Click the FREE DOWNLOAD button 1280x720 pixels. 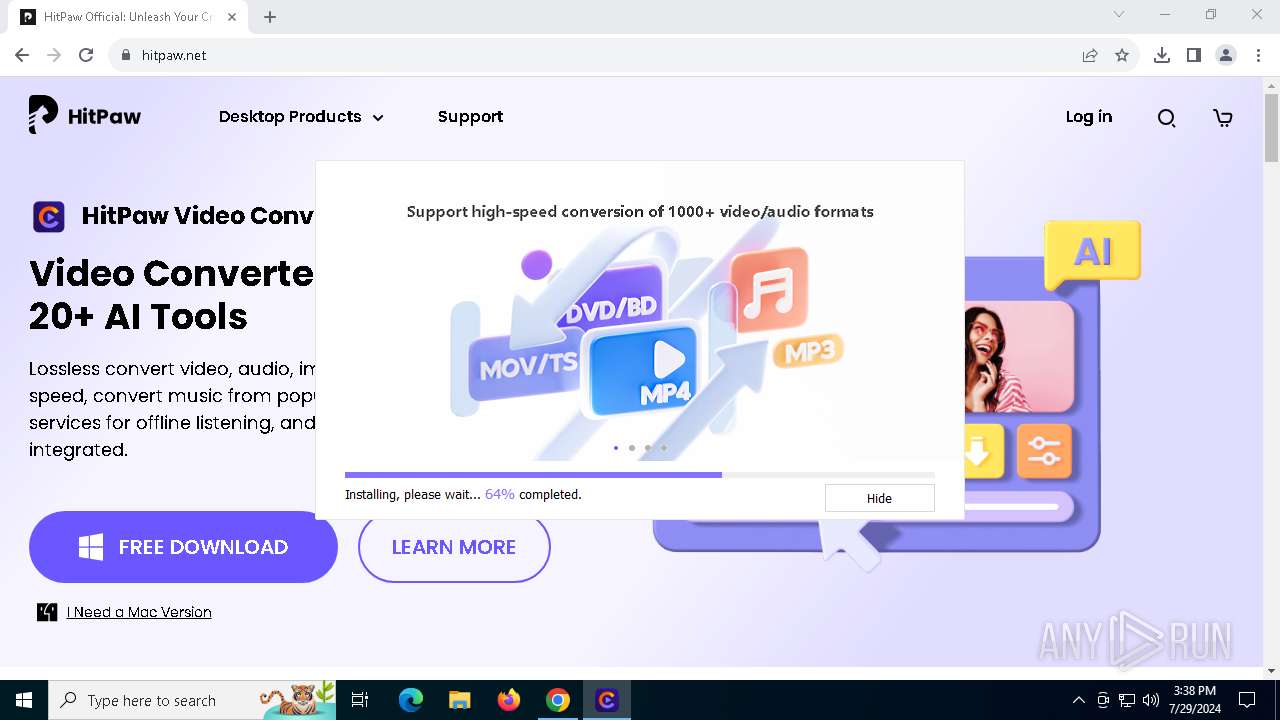click(183, 547)
